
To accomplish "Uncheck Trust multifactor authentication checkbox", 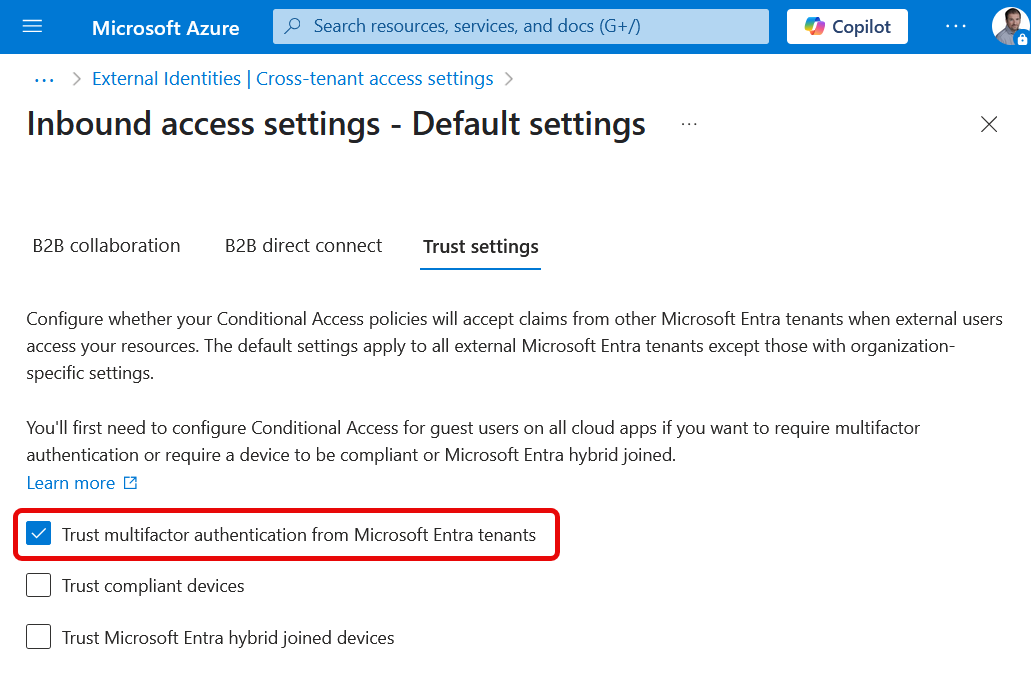I will pyautogui.click(x=39, y=534).
